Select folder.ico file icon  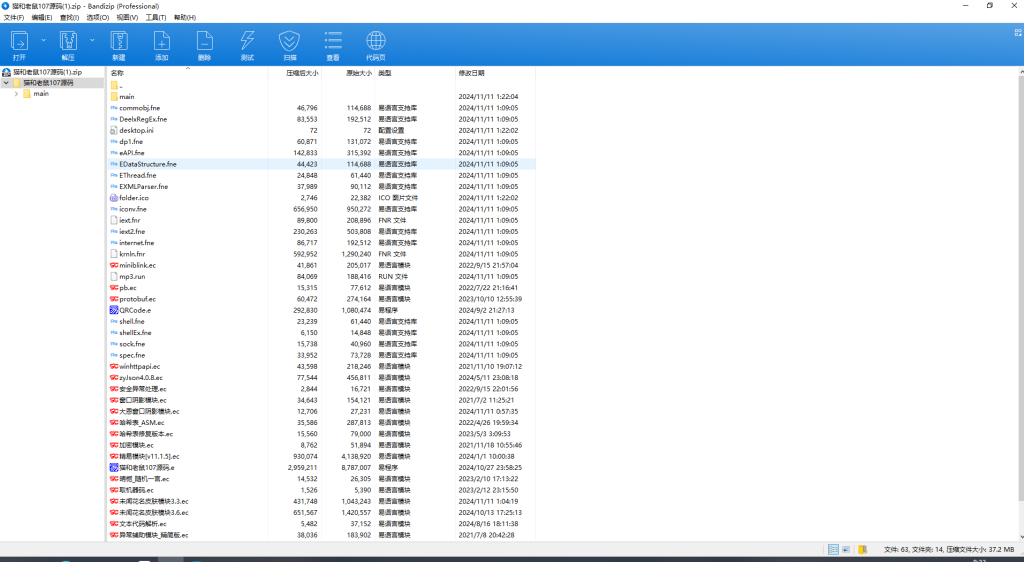[x=114, y=198]
